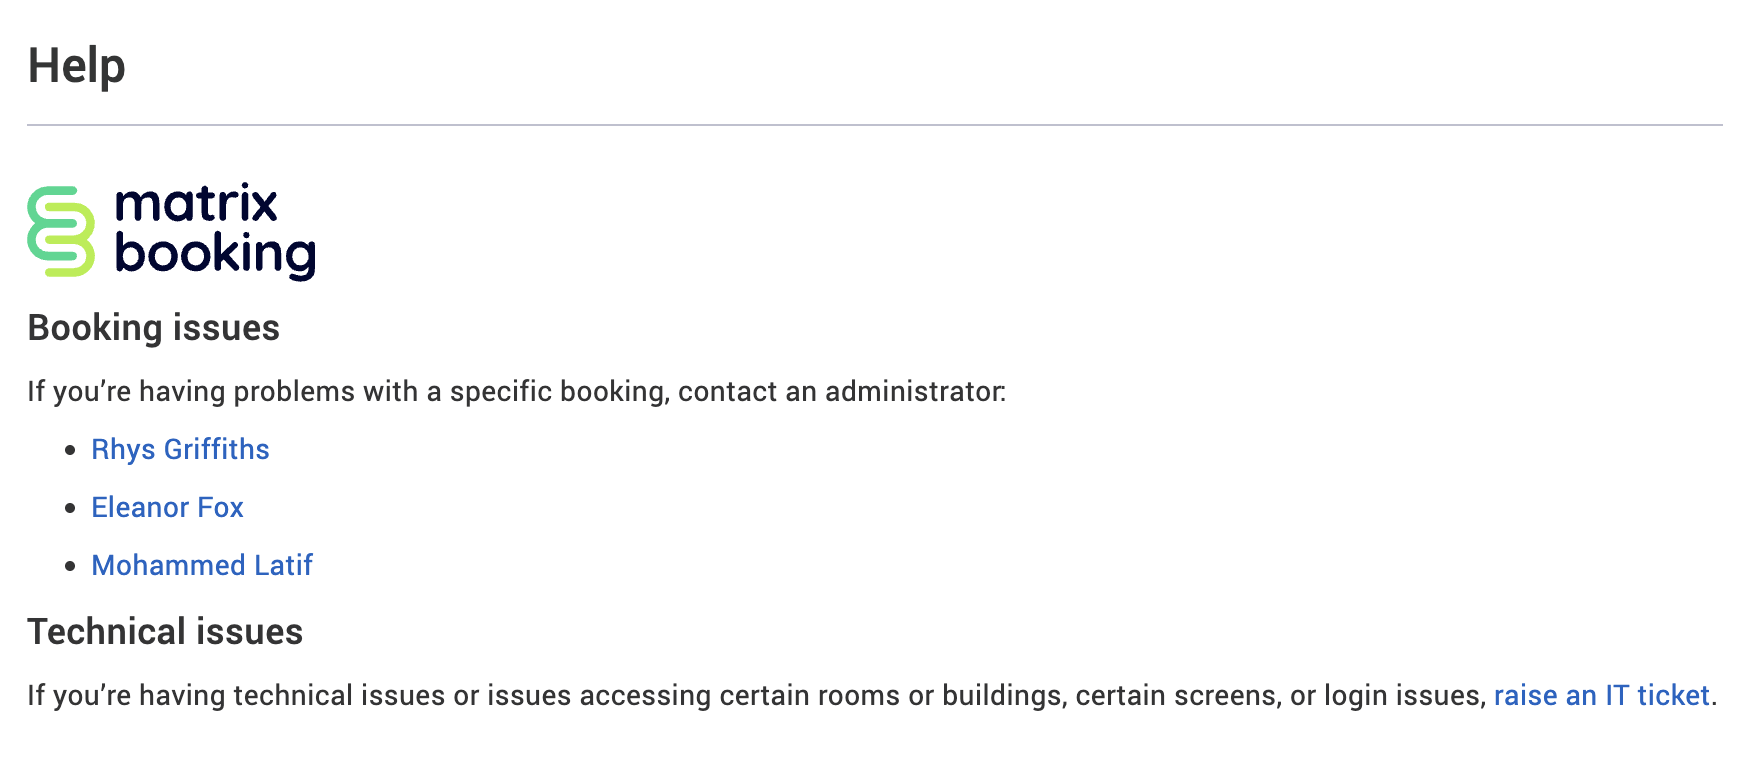
Task: Select the Mohammed Latif link
Action: click(202, 566)
